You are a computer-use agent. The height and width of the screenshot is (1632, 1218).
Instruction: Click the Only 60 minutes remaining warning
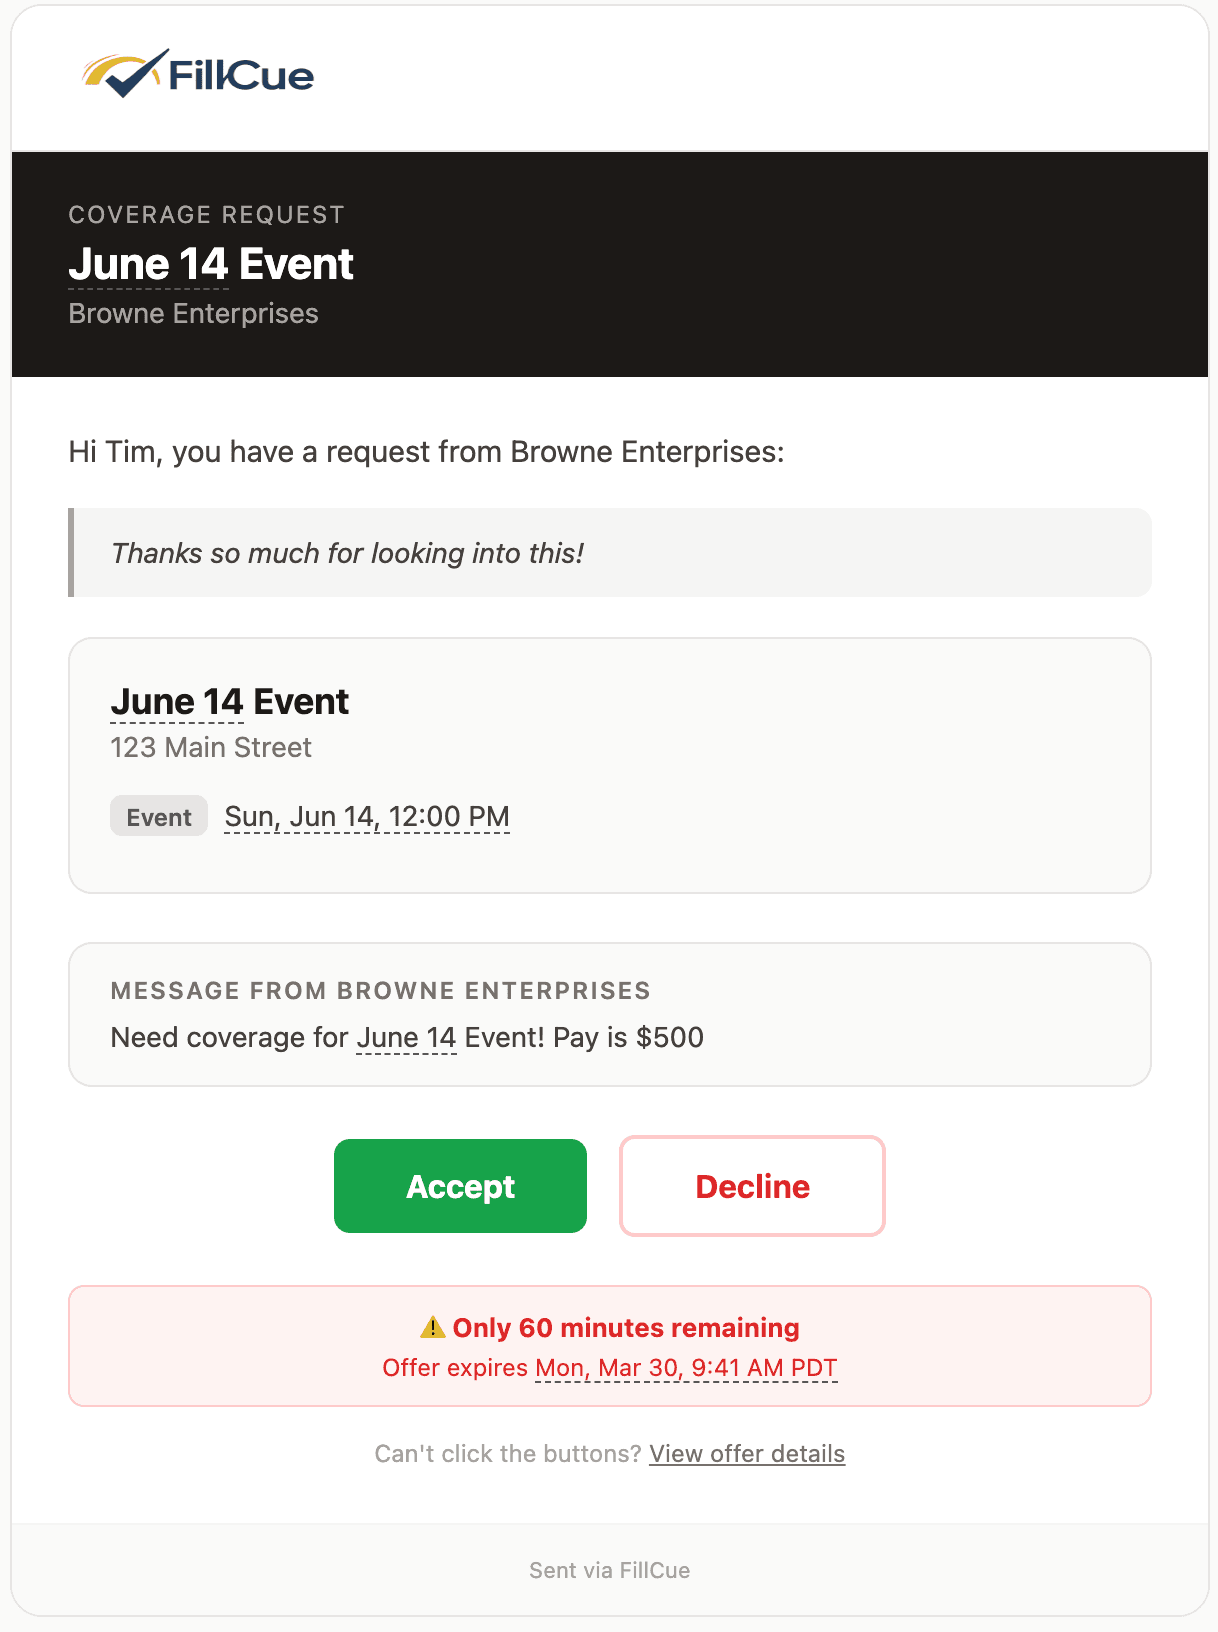click(x=627, y=1328)
